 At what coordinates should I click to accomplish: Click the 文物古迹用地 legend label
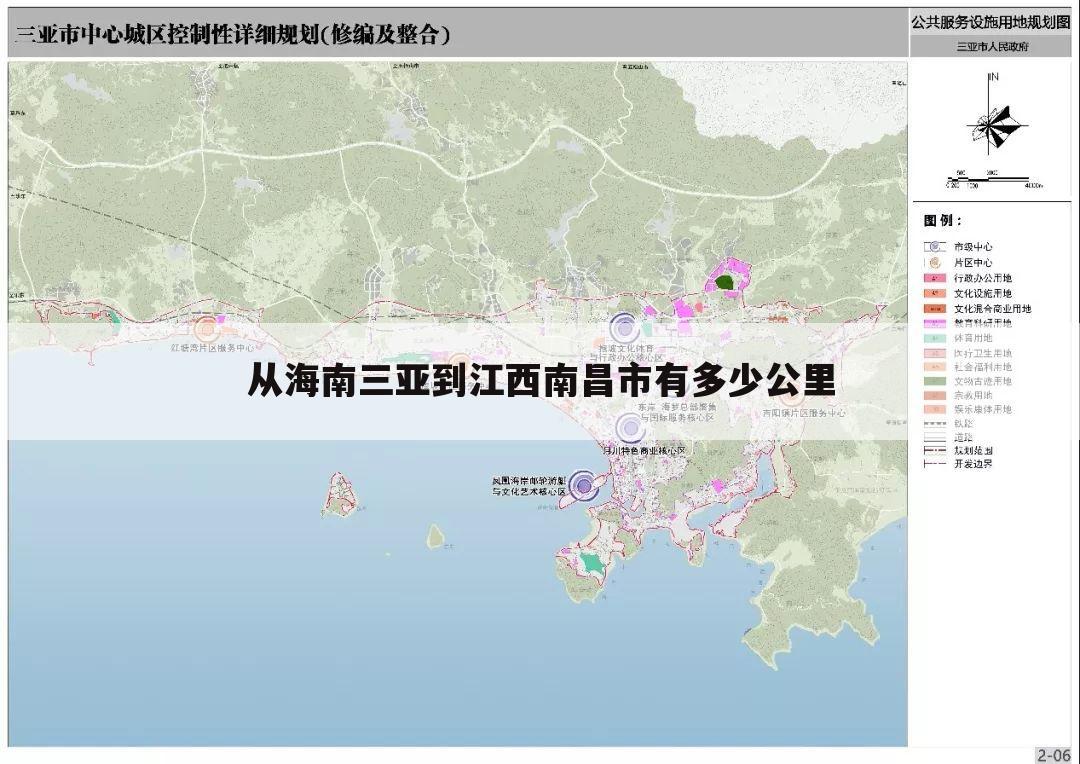coord(982,381)
